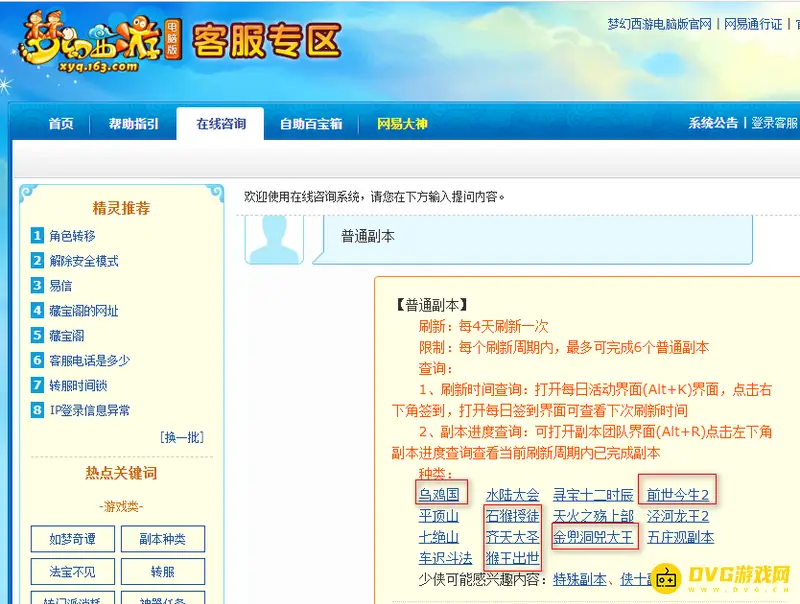This screenshot has width=800, height=604.
Task: Open the 网易大神 tab
Action: 402,124
